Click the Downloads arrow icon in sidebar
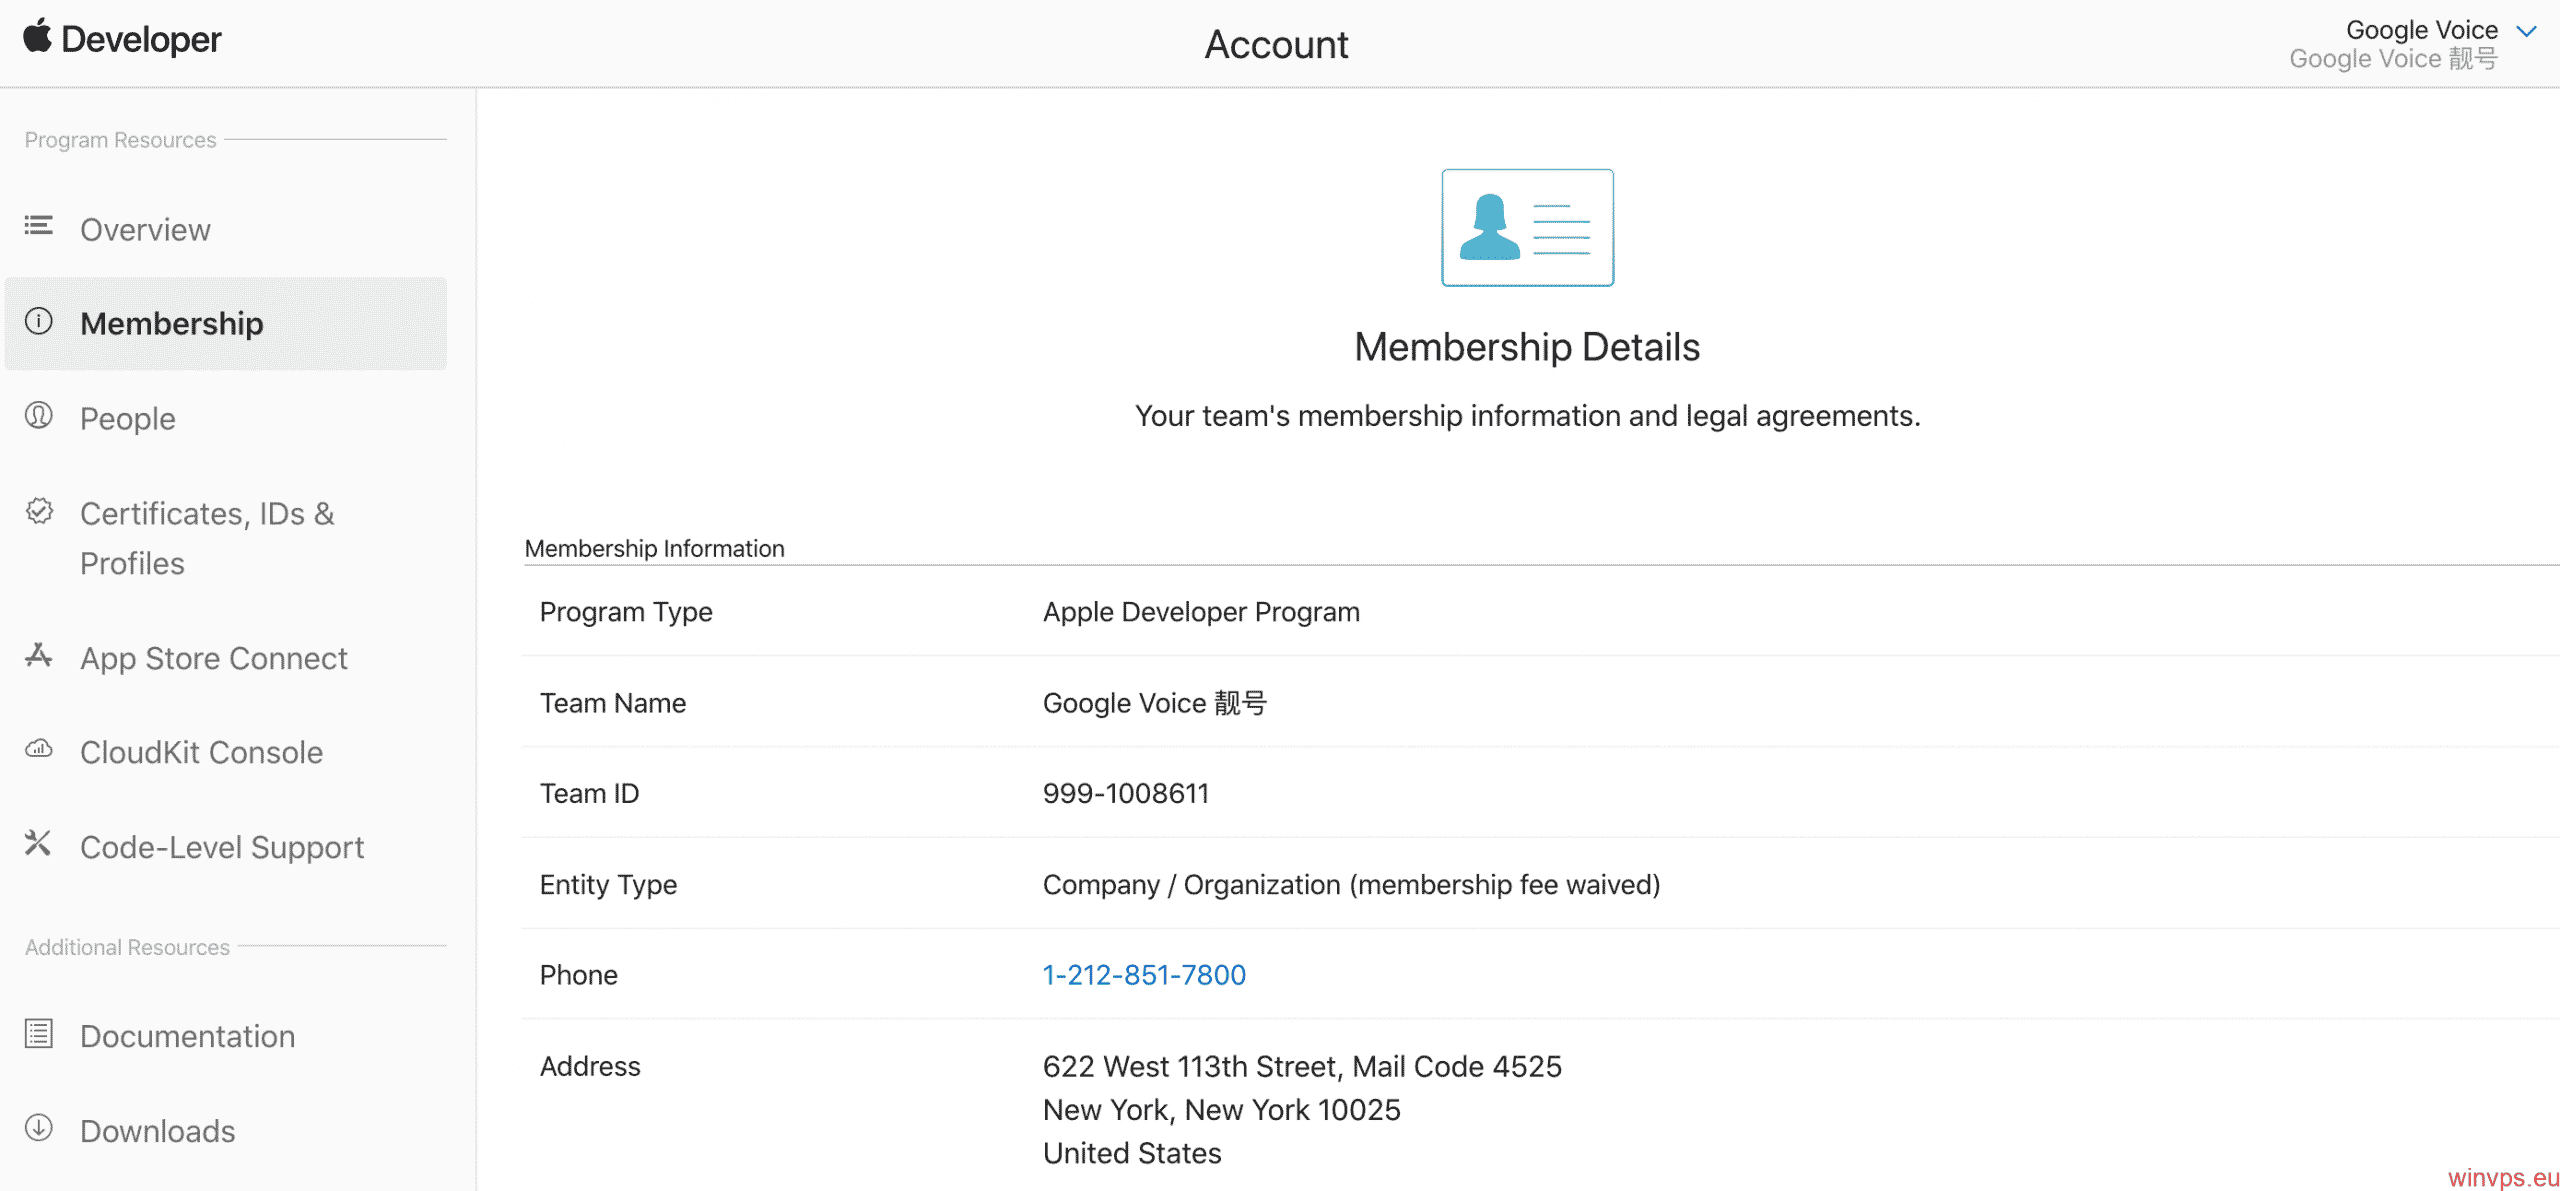 tap(38, 1128)
